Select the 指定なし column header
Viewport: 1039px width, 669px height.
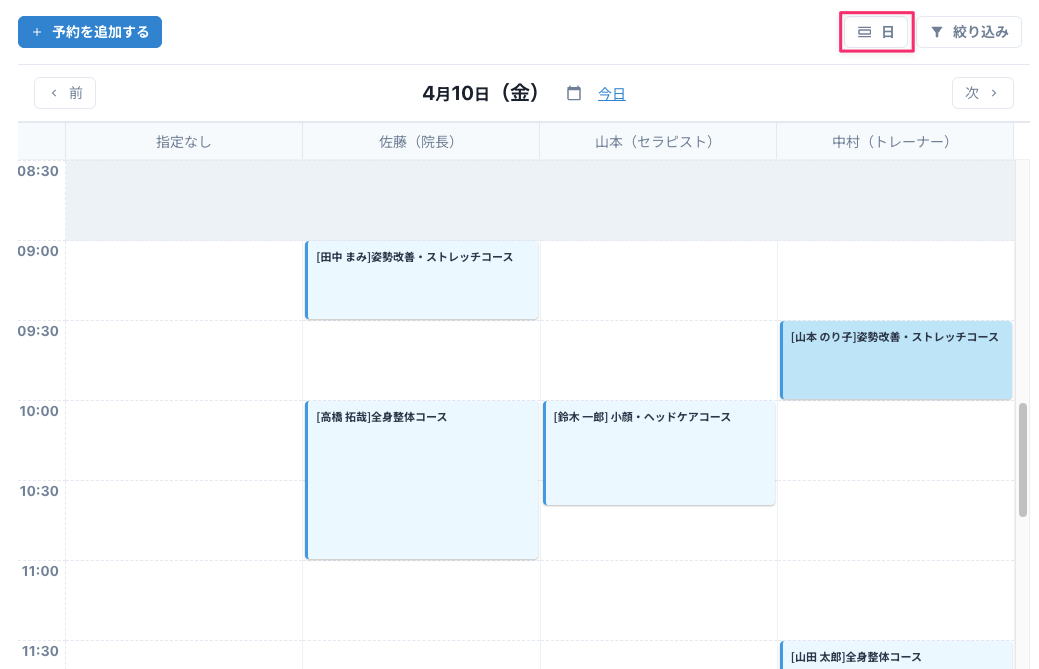184,142
